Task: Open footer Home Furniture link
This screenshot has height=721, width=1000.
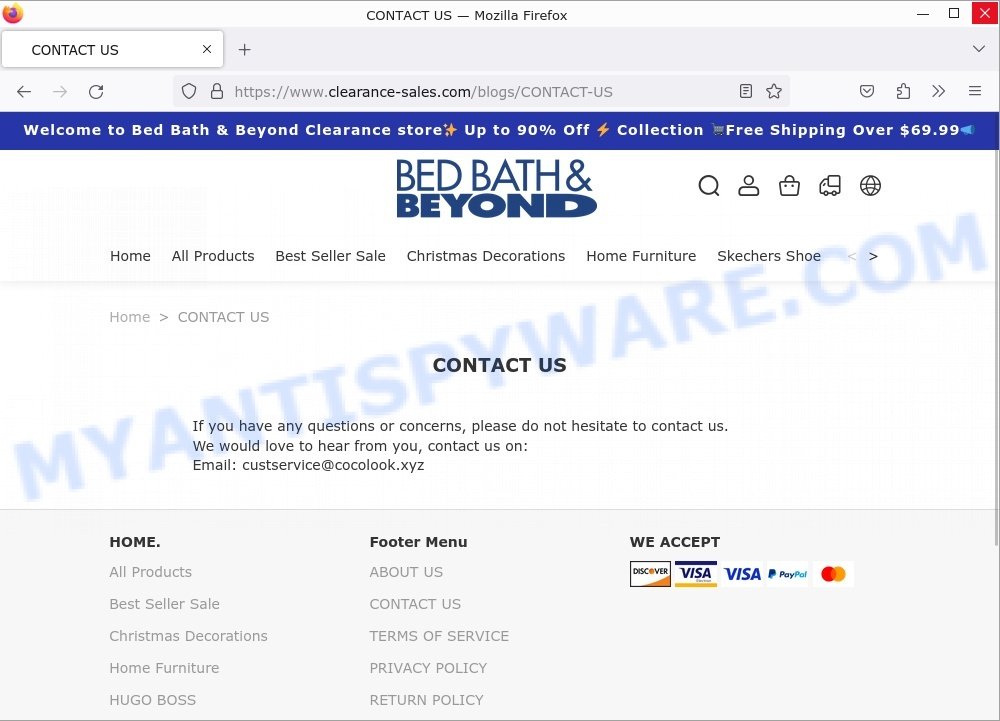Action: point(164,667)
